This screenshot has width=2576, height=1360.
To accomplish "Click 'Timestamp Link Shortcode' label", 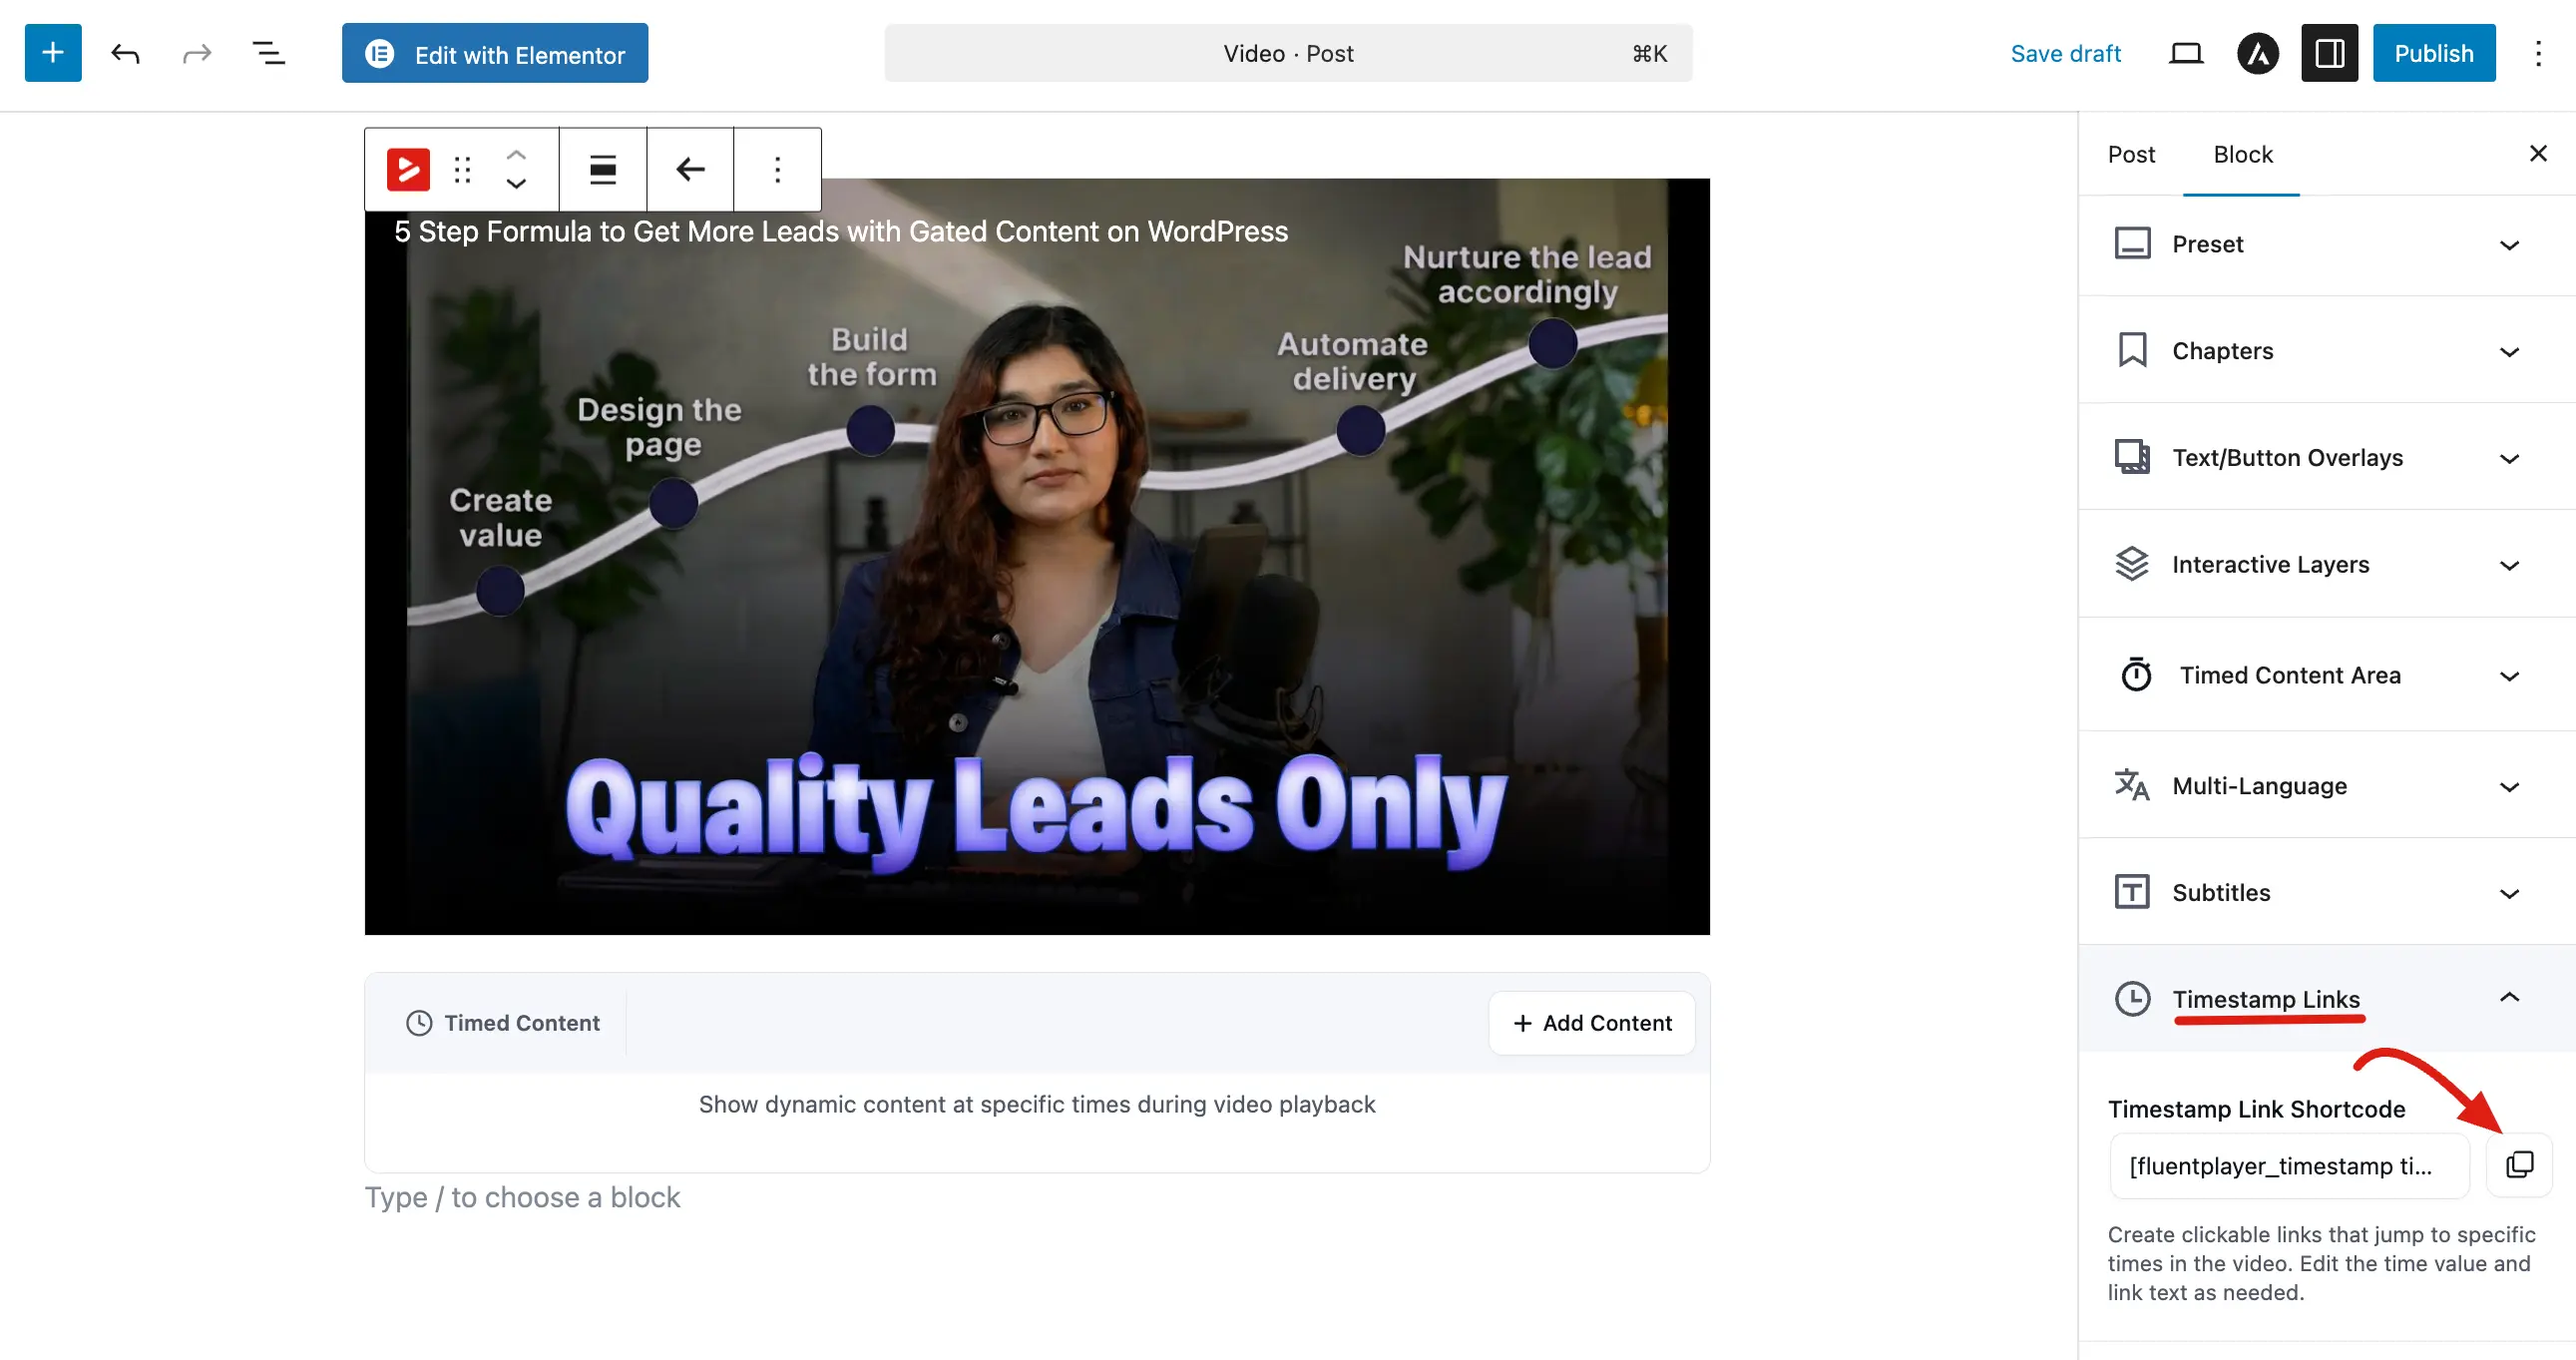I will click(x=2256, y=1109).
